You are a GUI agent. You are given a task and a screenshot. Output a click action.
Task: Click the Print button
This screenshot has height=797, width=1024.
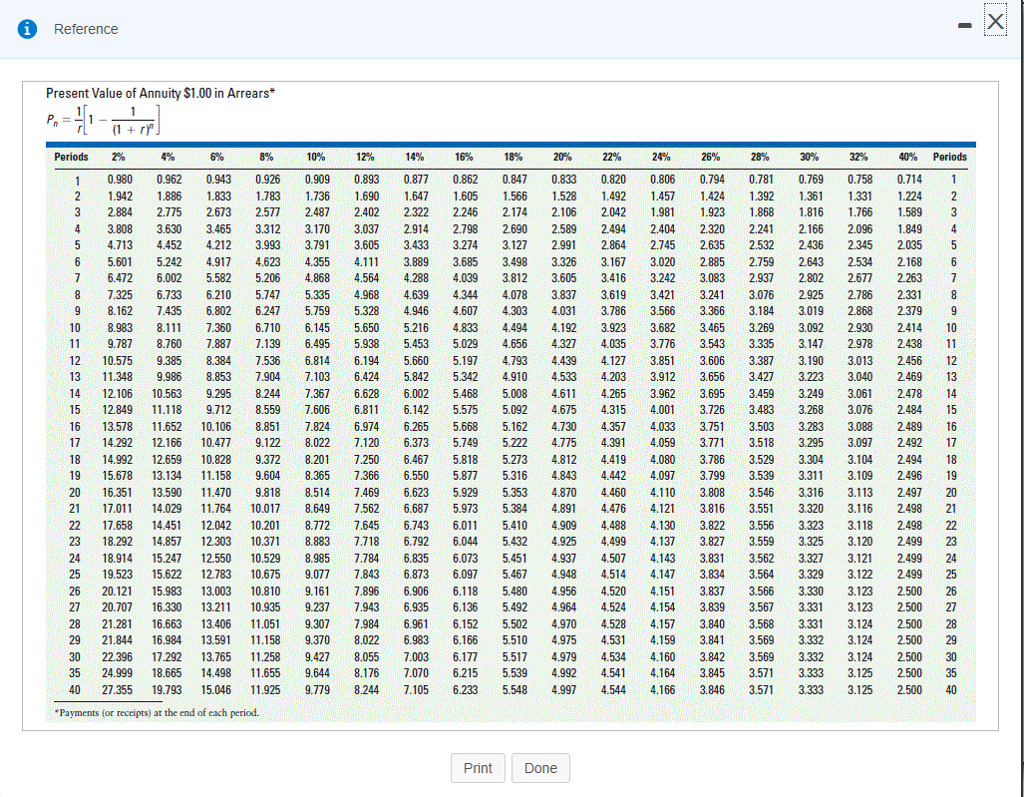tap(478, 768)
